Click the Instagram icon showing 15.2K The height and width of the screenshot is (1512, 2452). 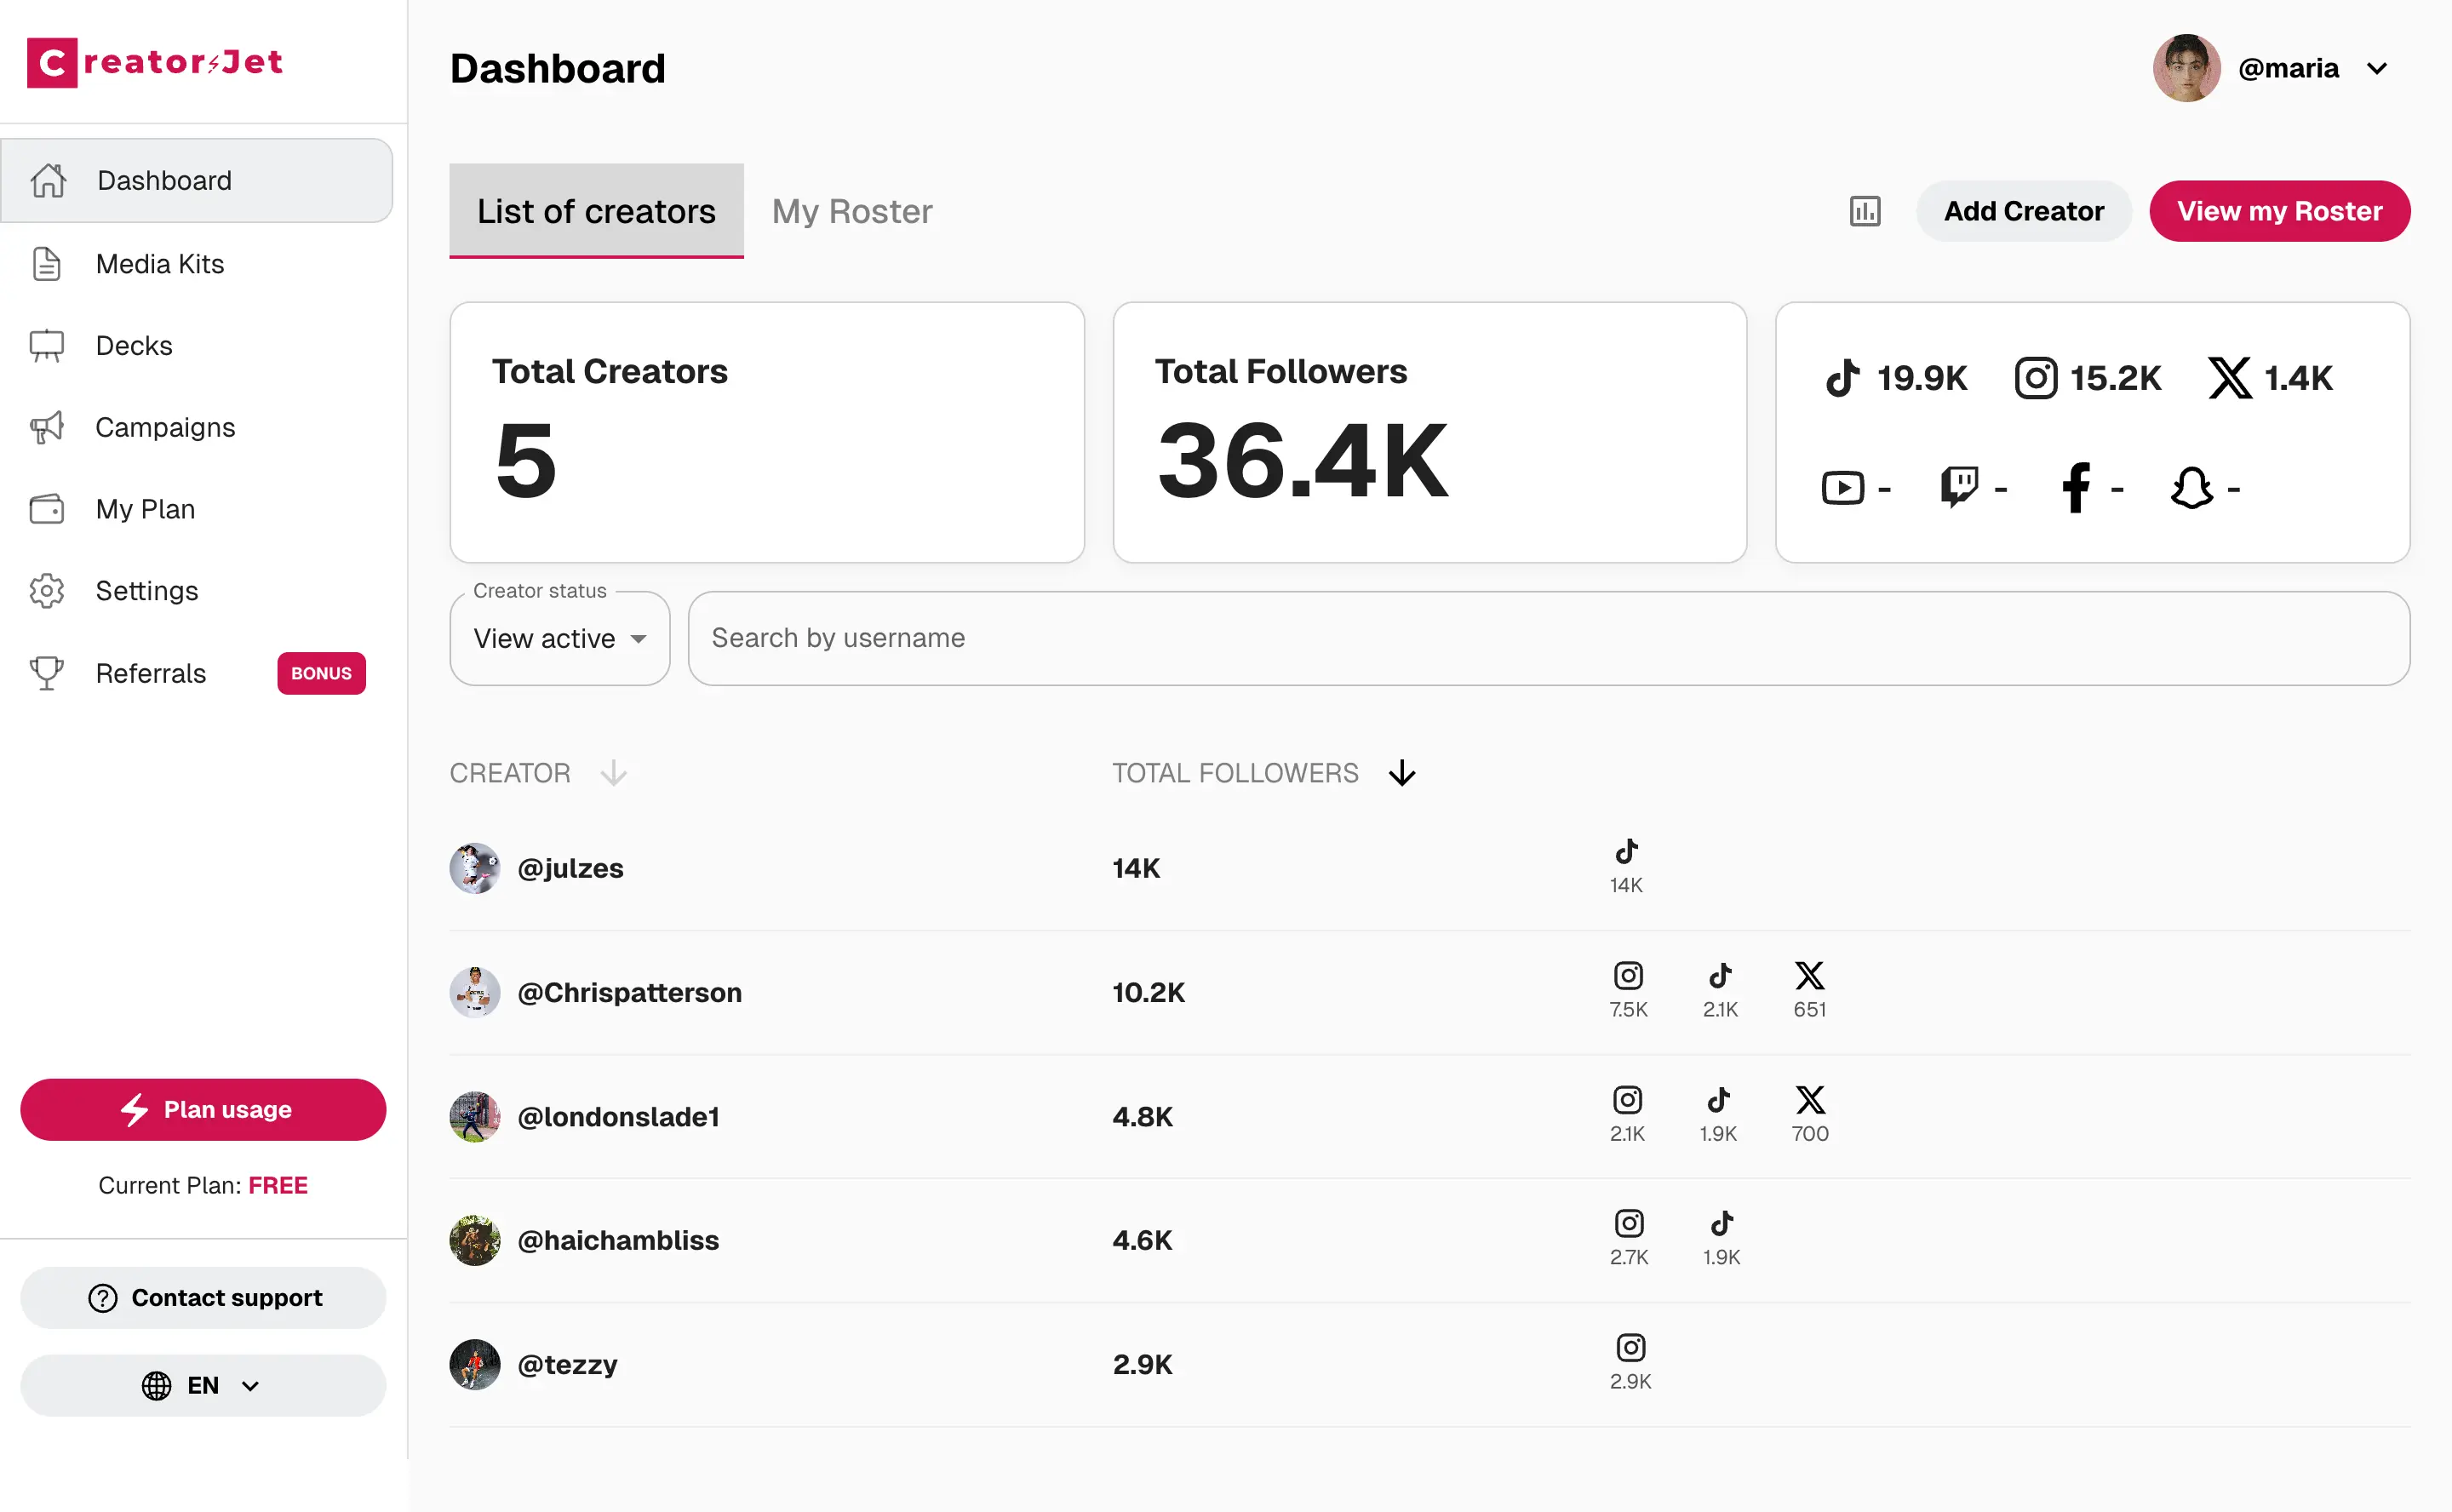coord(2035,378)
